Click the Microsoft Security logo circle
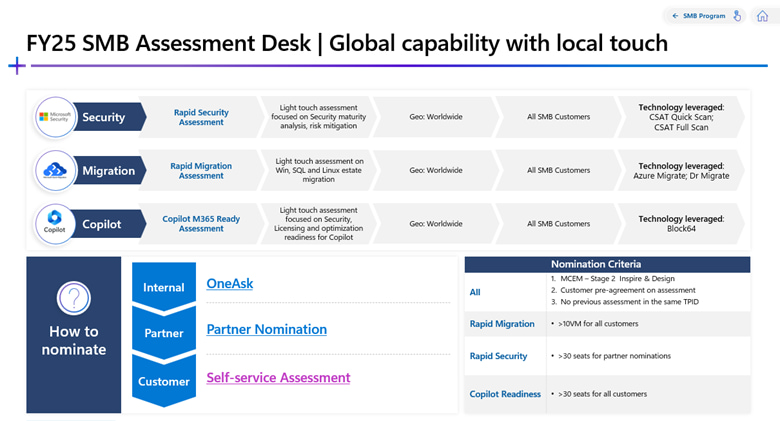The height and width of the screenshot is (421, 780). [x=55, y=117]
